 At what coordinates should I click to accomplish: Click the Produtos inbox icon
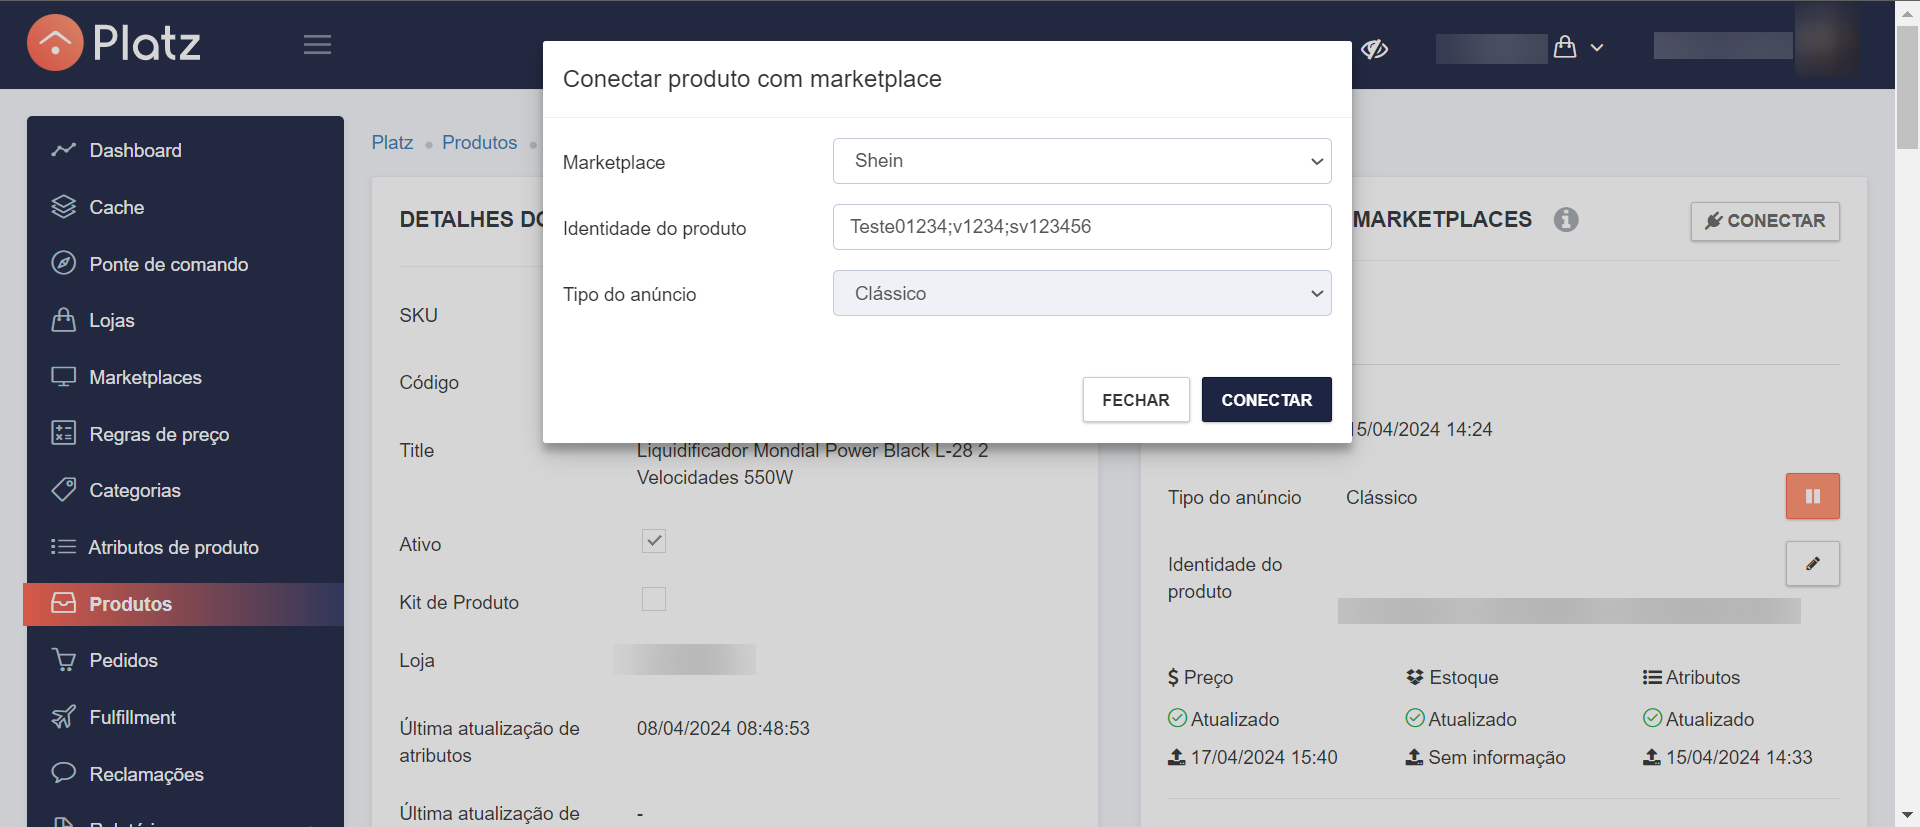point(64,603)
